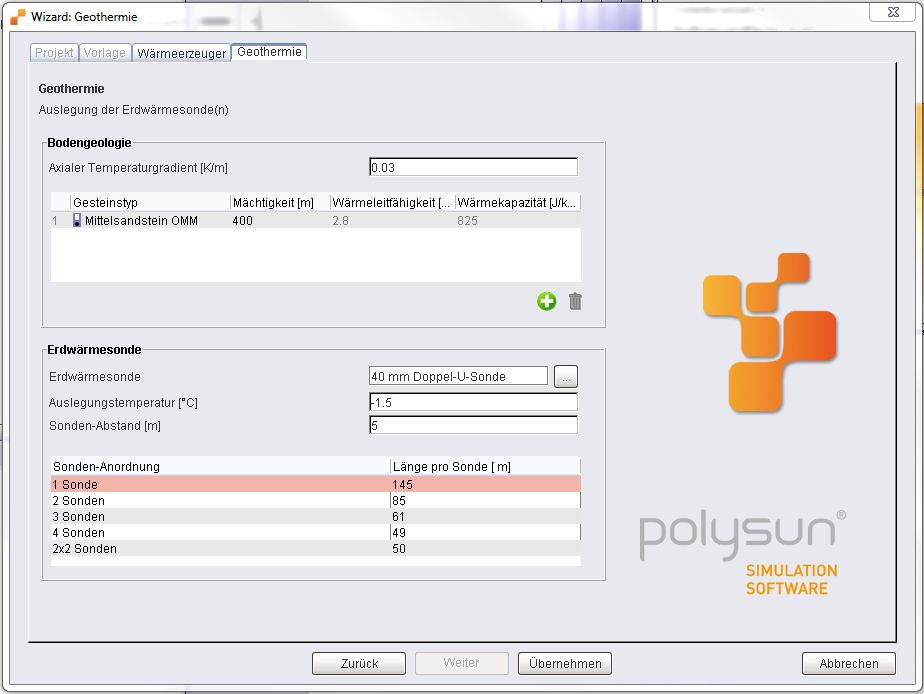This screenshot has height=694, width=924.
Task: Click the length value 50
Action: [x=399, y=548]
